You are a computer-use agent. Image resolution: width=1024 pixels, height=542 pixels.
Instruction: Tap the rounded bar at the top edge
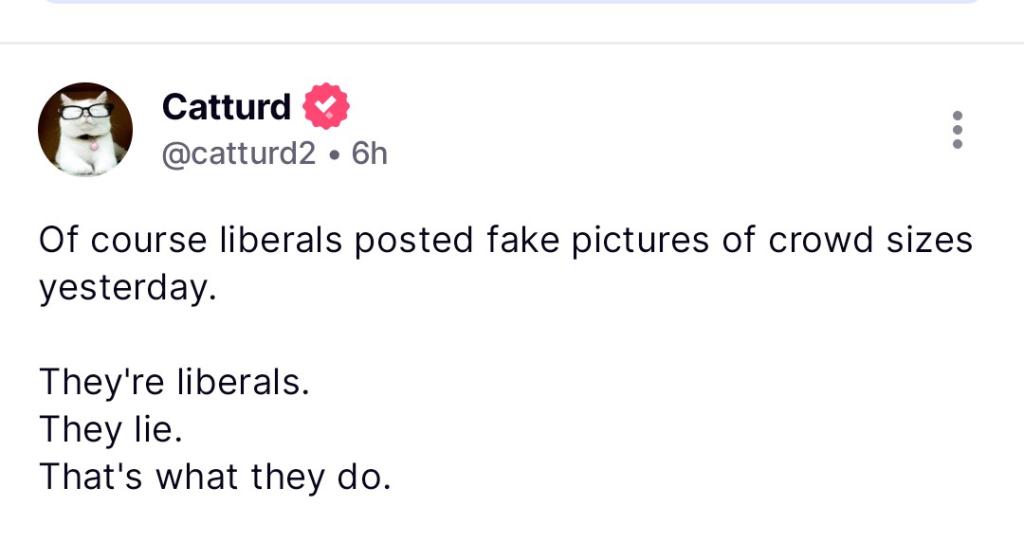(512, 3)
